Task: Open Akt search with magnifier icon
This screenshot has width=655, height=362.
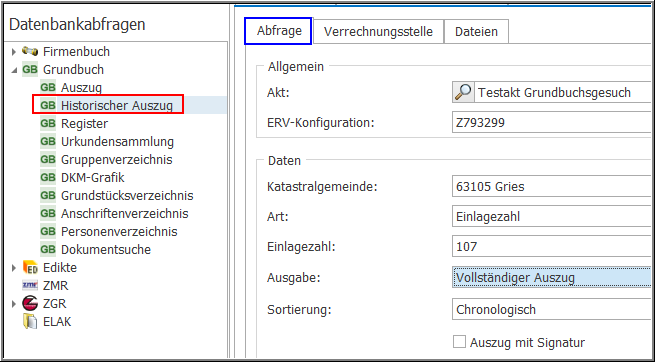Action: pyautogui.click(x=463, y=92)
